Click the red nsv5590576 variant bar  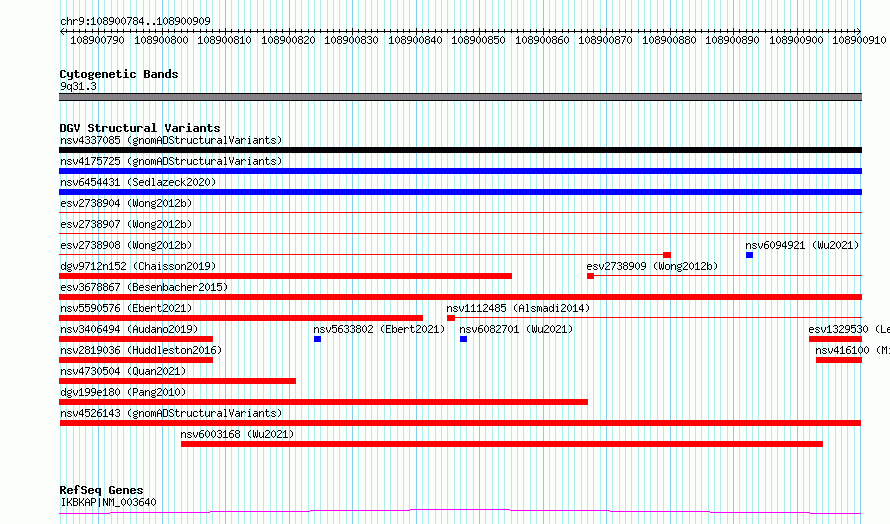point(241,318)
